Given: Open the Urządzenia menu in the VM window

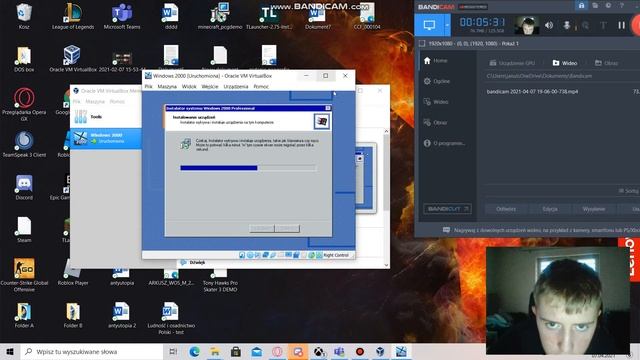Looking at the screenshot, I should pyautogui.click(x=236, y=87).
